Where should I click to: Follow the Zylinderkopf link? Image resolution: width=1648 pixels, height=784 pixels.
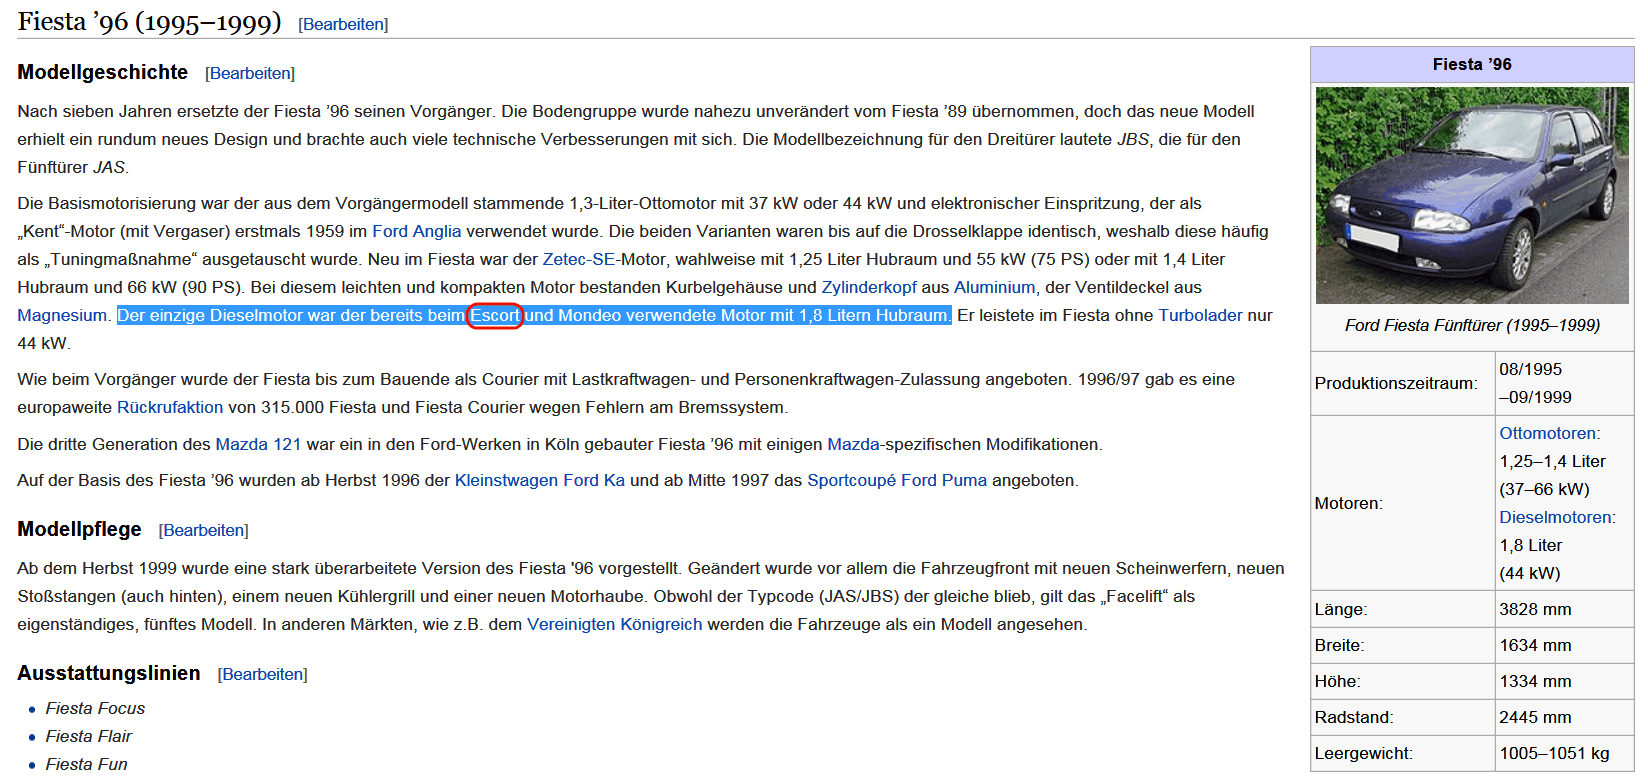coord(868,288)
